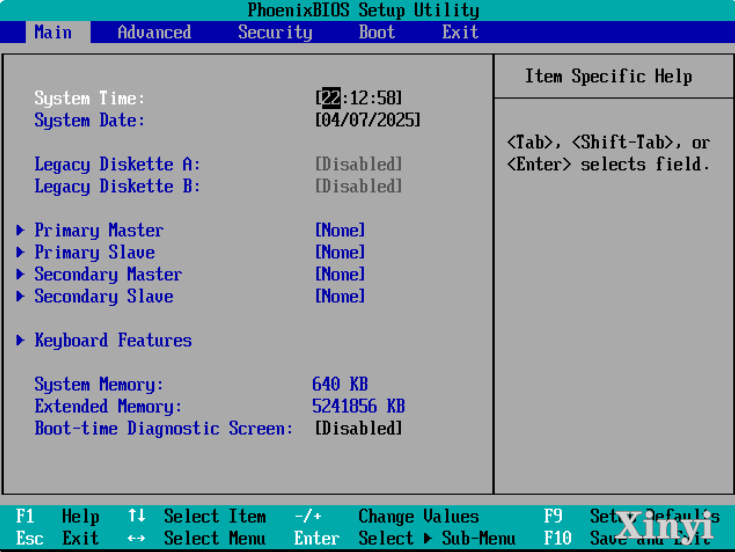
Task: Switch to the Advanced tab
Action: click(x=154, y=32)
